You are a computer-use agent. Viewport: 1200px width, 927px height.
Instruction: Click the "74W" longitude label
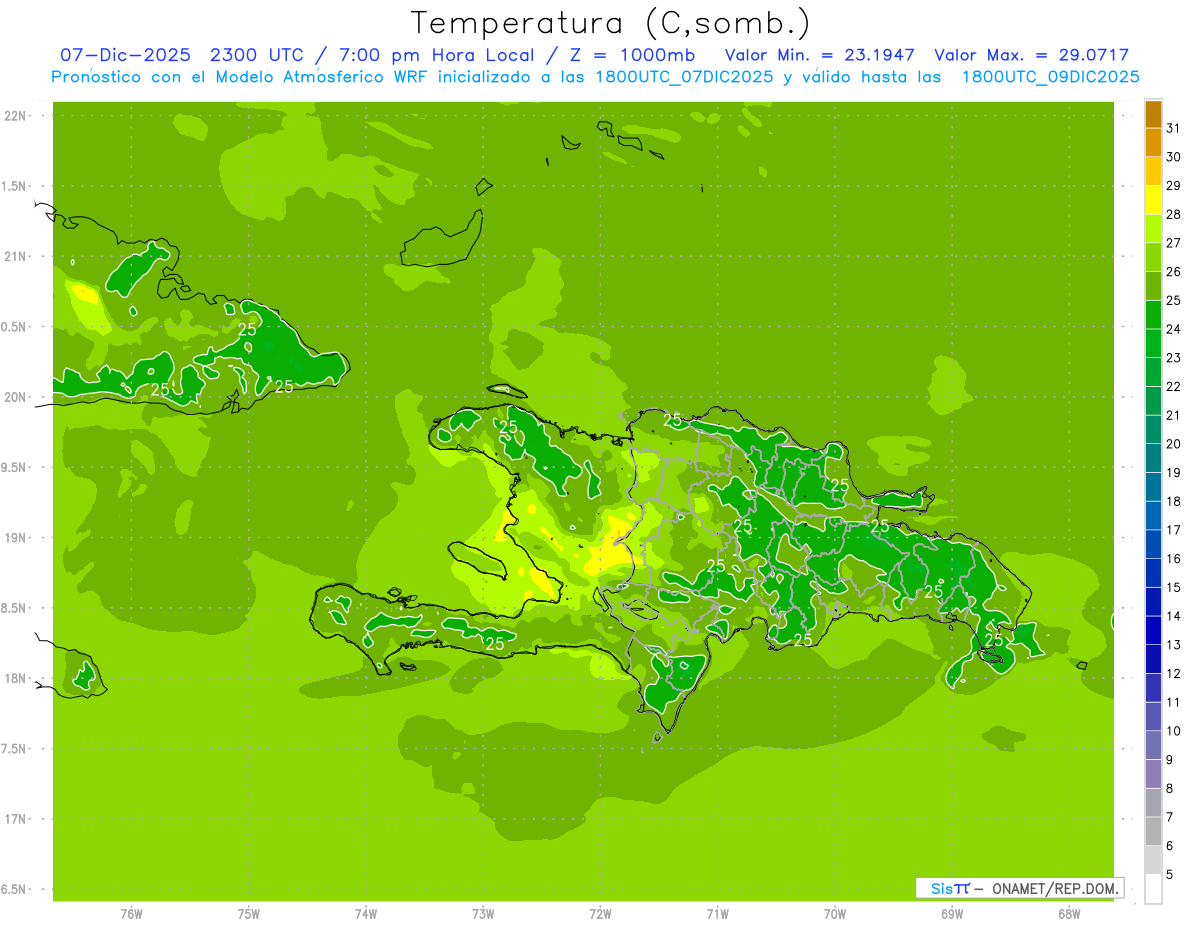pyautogui.click(x=366, y=914)
